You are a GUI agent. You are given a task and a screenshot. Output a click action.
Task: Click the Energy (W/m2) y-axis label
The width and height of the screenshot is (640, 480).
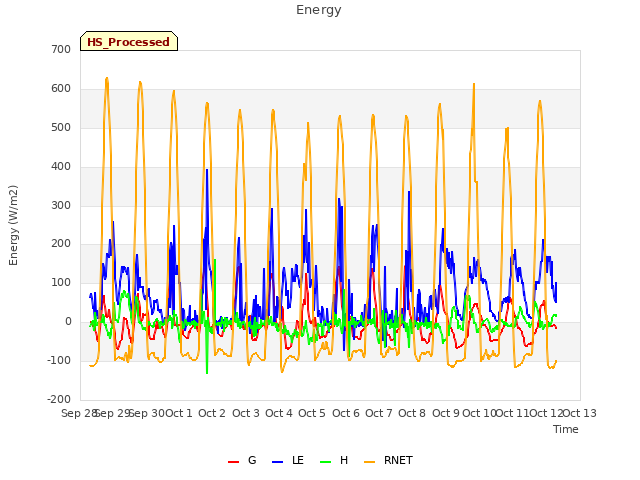(13, 225)
